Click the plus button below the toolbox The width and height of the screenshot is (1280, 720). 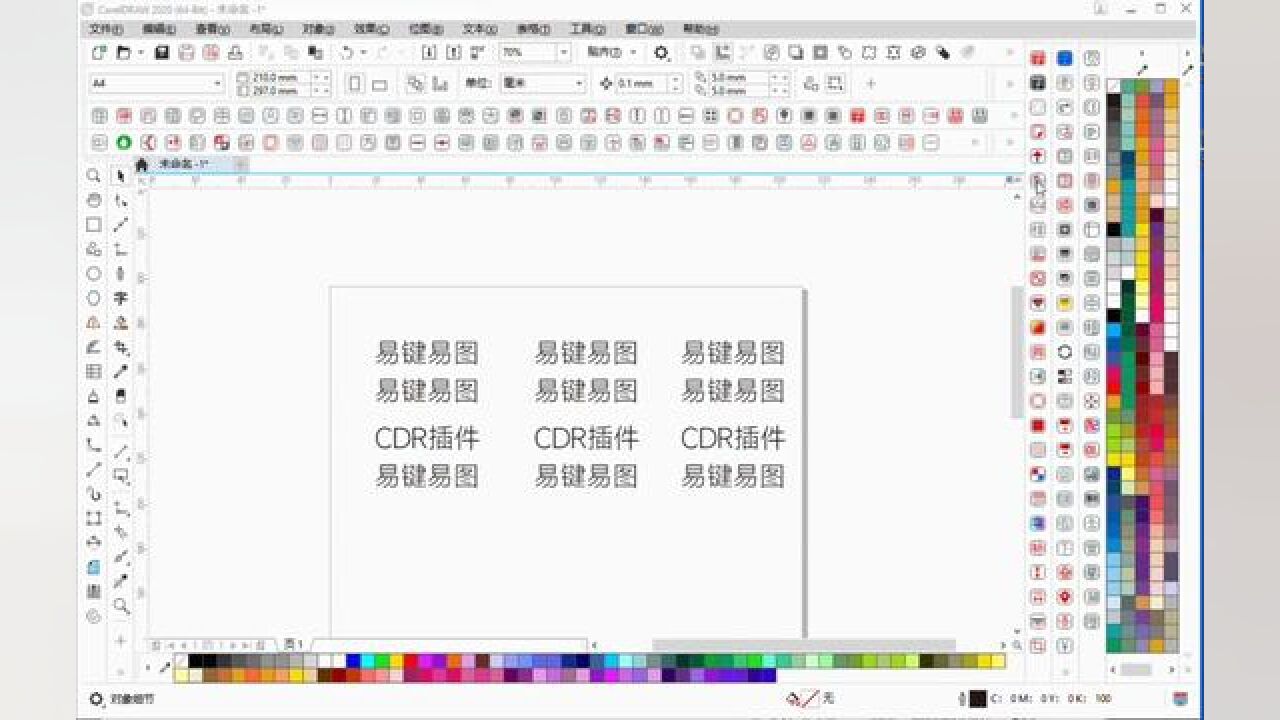pyautogui.click(x=121, y=640)
